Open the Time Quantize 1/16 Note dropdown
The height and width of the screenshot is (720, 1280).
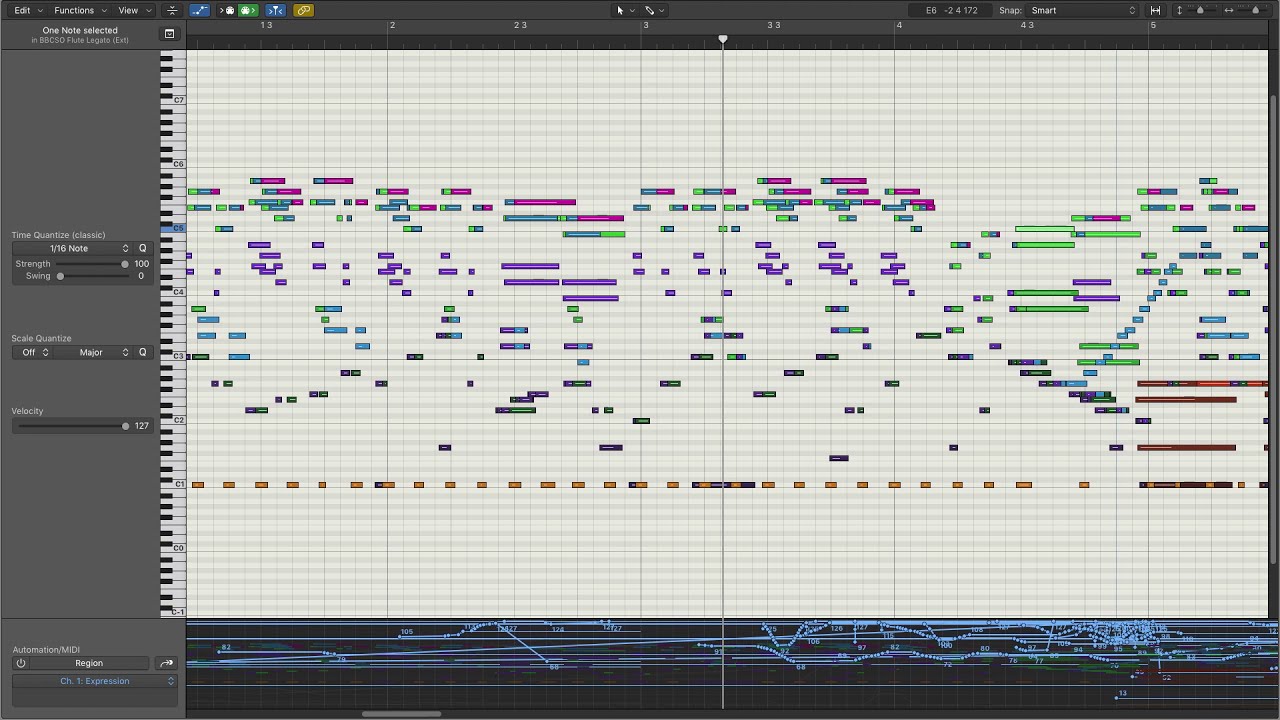72,248
